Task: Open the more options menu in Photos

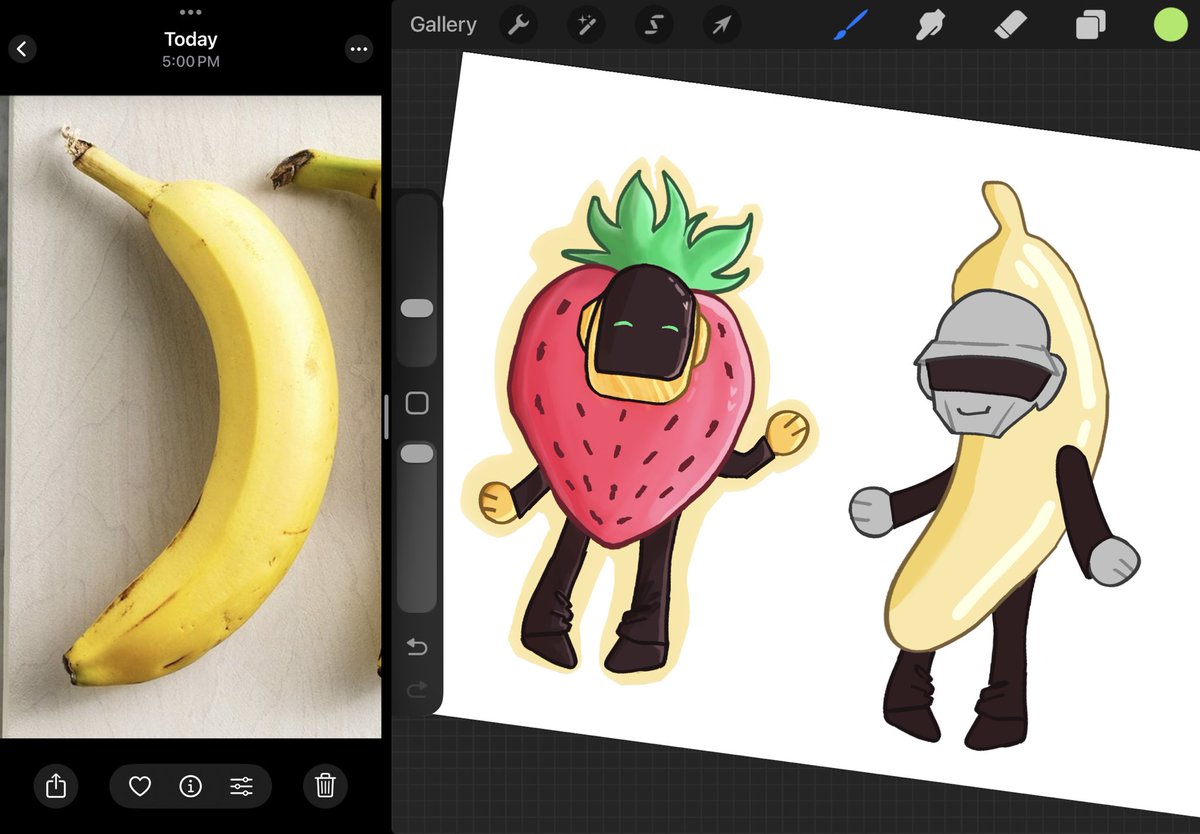Action: click(359, 49)
